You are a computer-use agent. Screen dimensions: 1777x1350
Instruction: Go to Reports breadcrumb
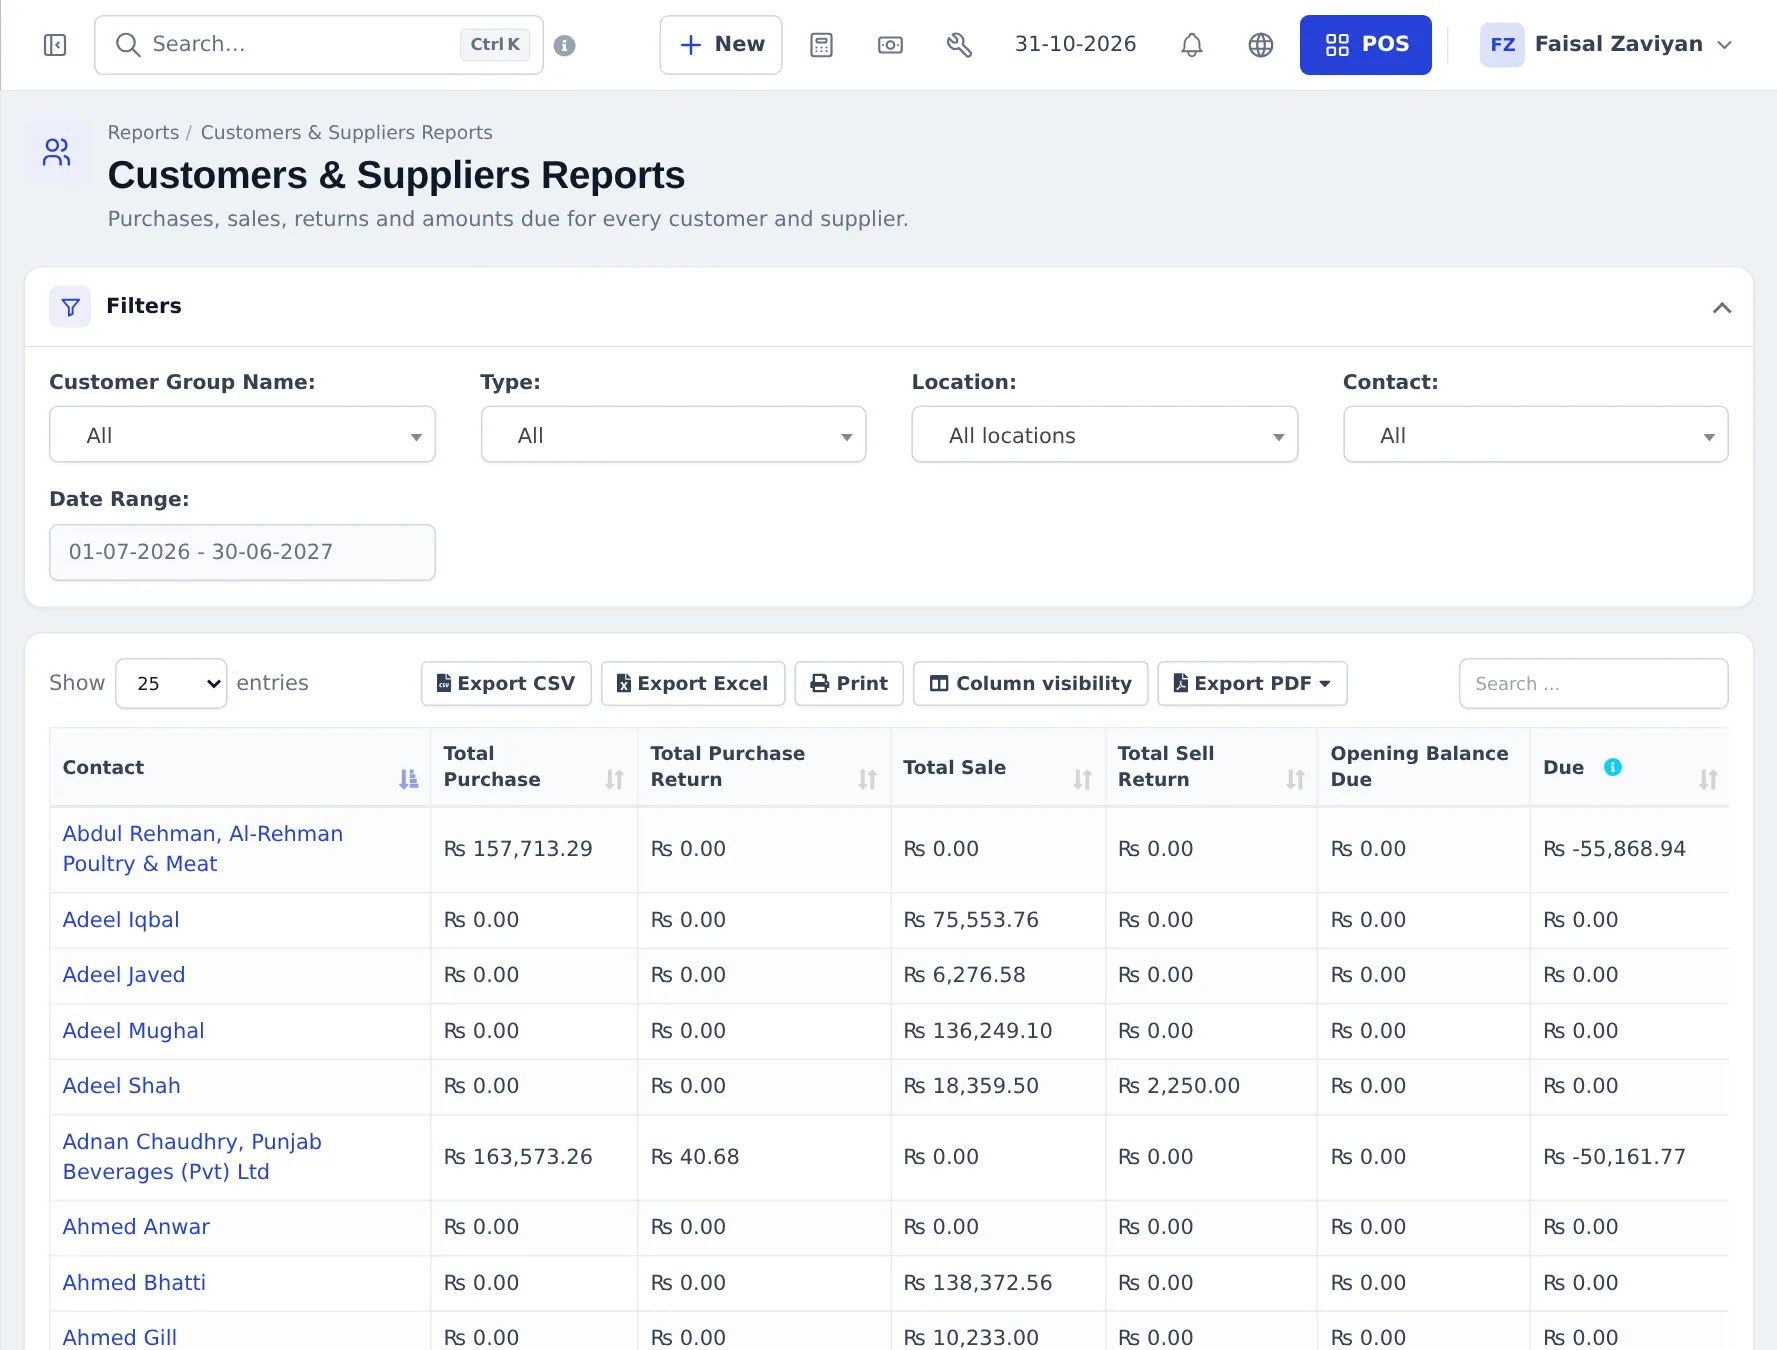click(x=143, y=133)
